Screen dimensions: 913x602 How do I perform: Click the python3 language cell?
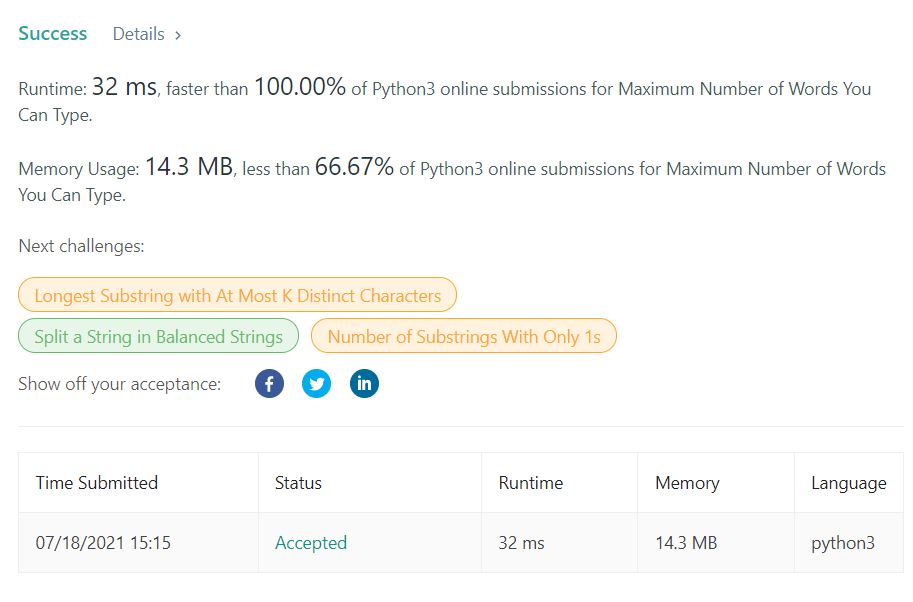click(843, 543)
